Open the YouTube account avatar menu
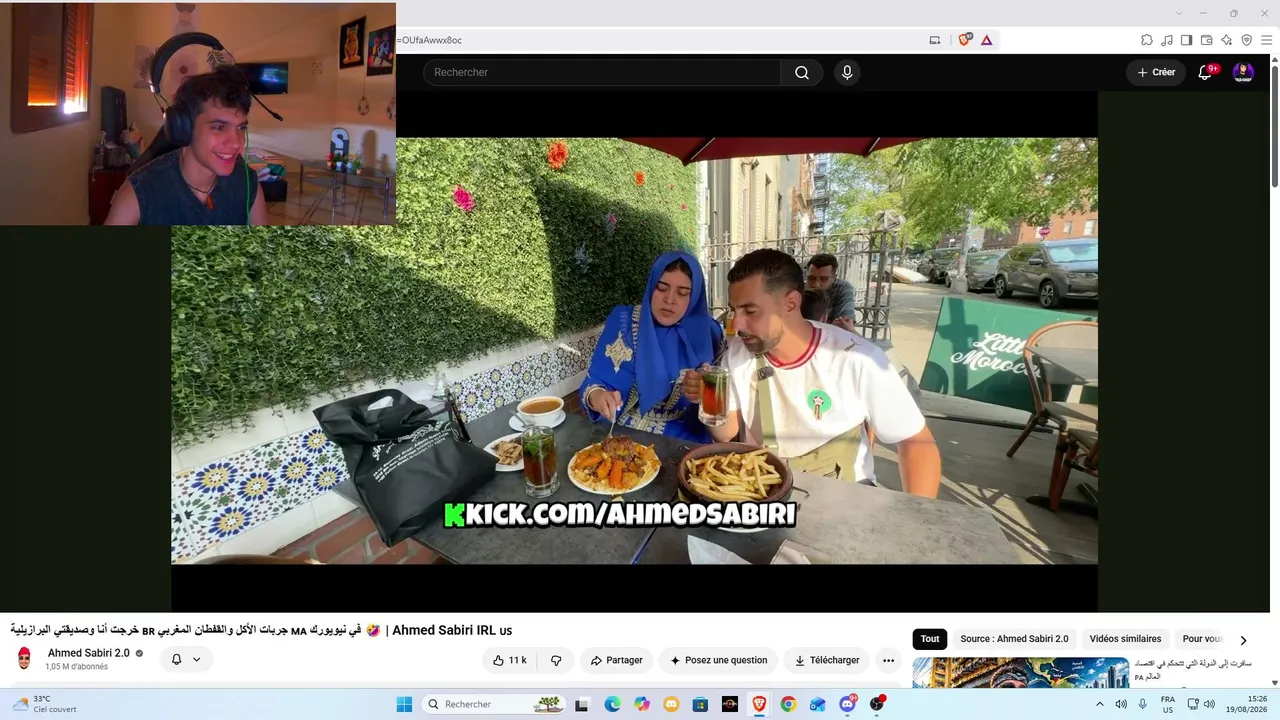Viewport: 1280px width, 720px height. (1243, 72)
